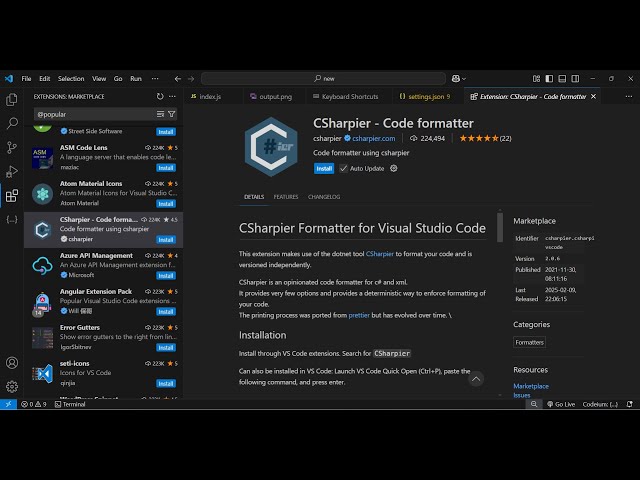Open the CSharpier link in description

[380, 254]
